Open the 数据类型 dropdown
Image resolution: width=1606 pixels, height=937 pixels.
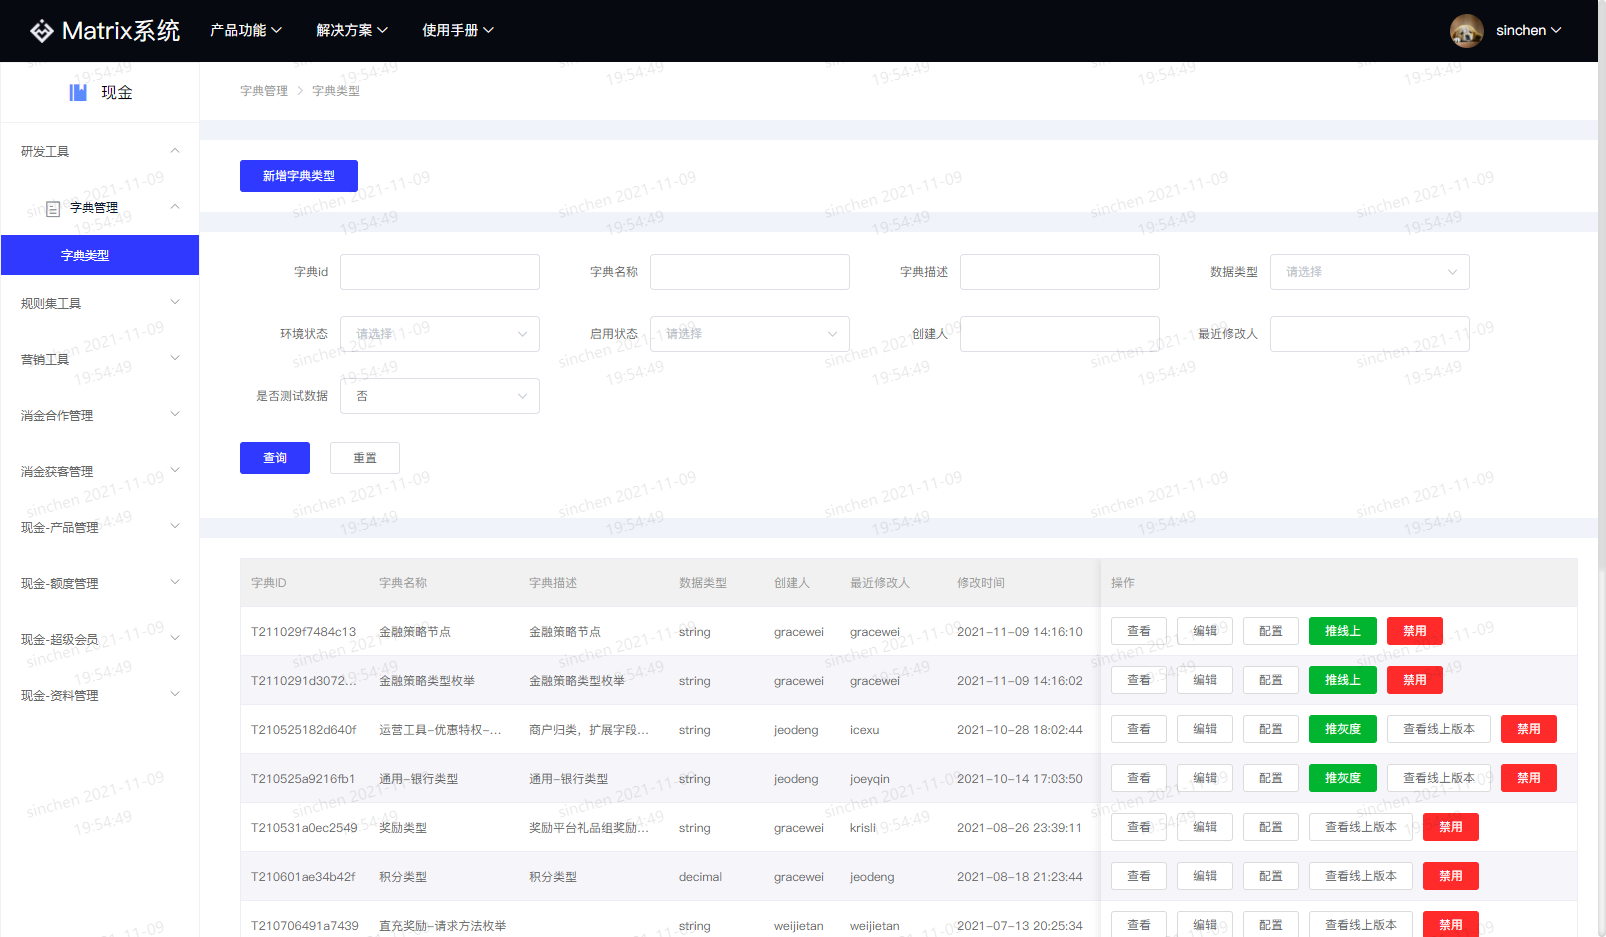point(1370,272)
